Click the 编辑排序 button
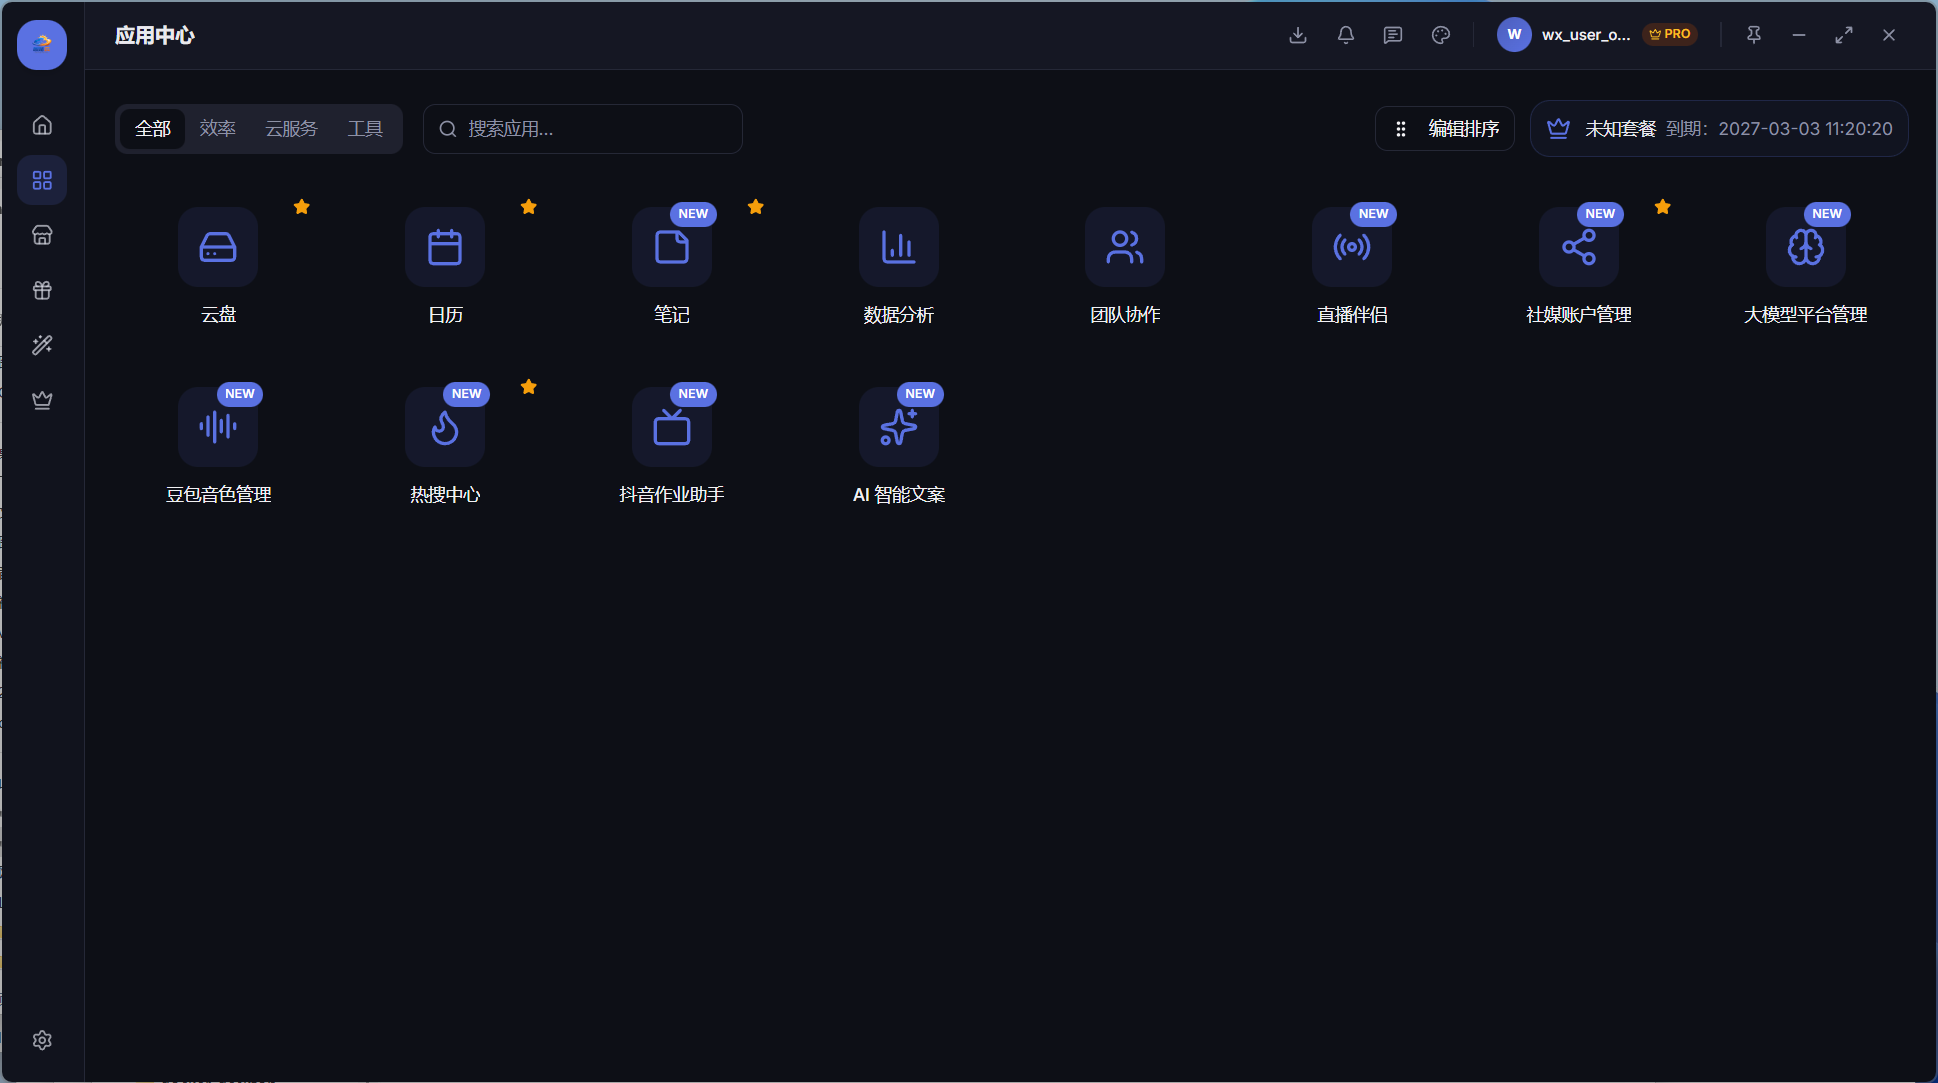 click(1445, 129)
